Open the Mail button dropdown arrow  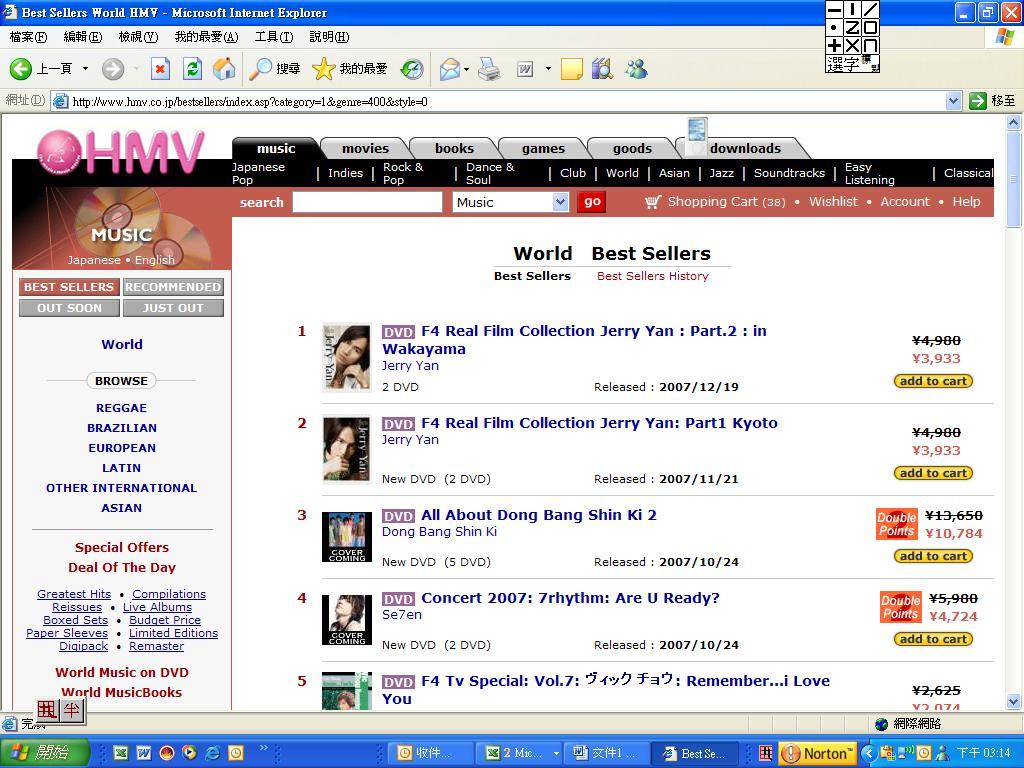coord(466,69)
